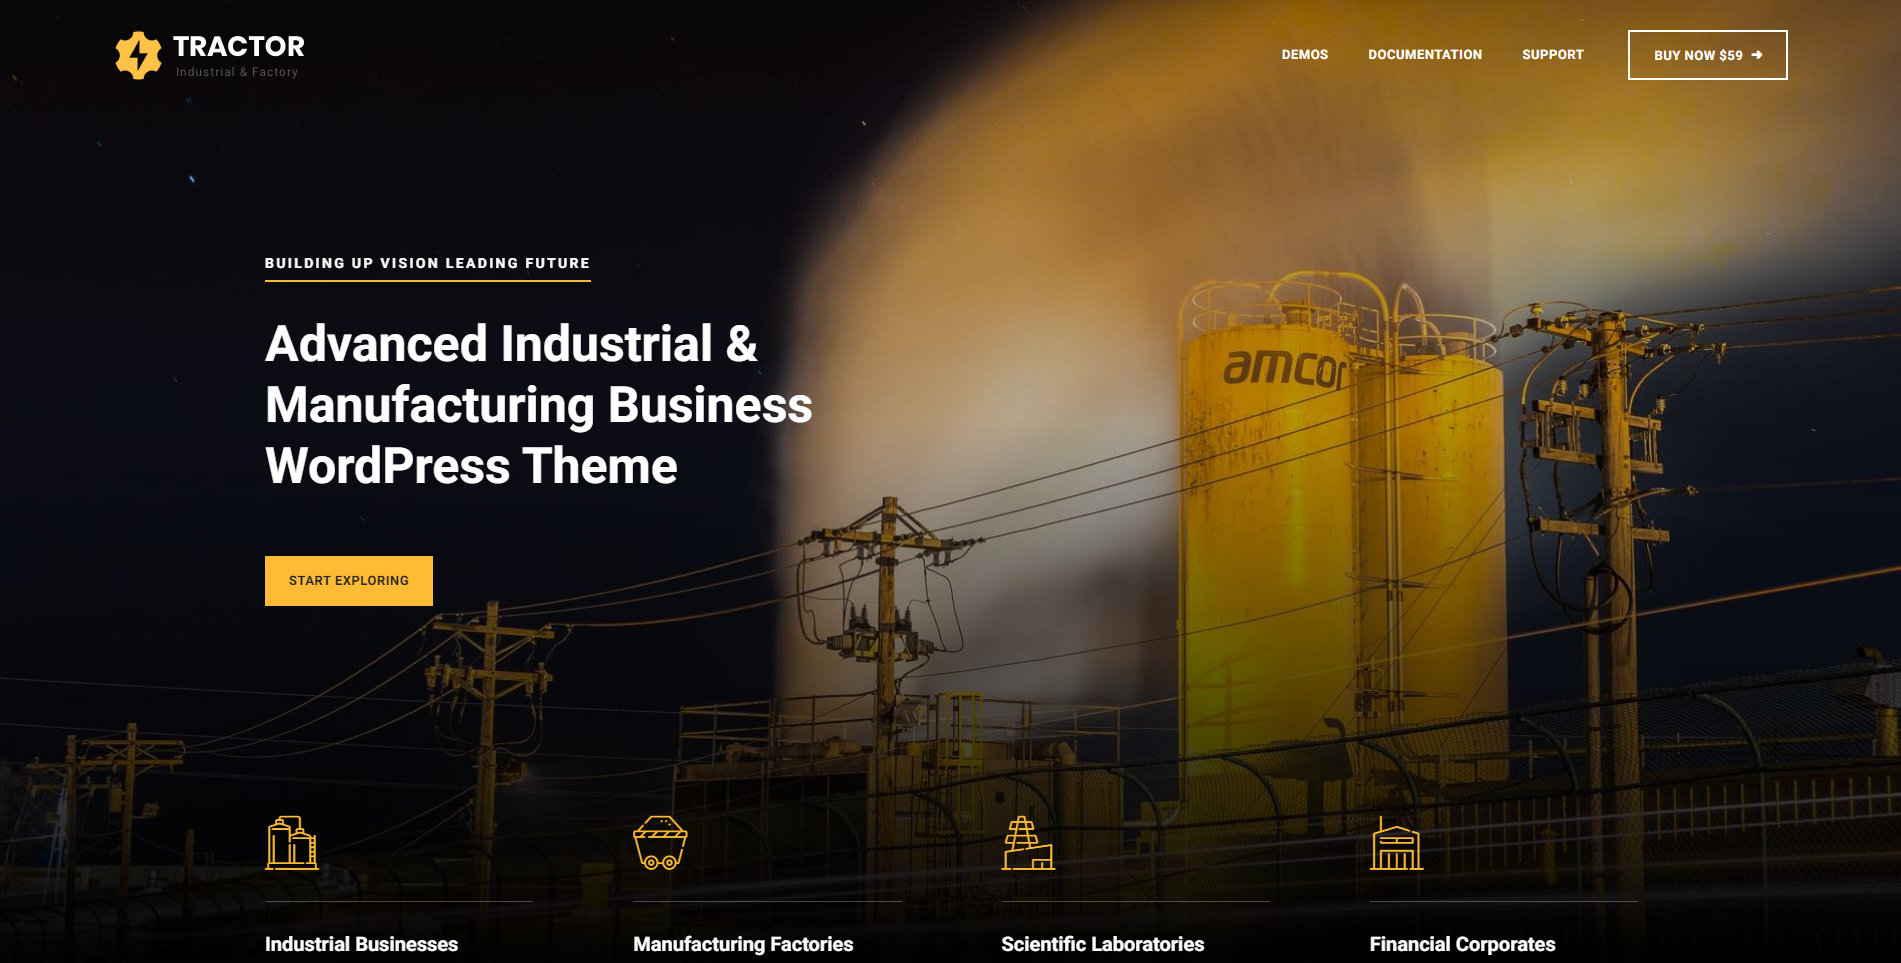This screenshot has height=963, width=1901.
Task: Click the 'Industrial & Factory' logo subtitle
Action: (237, 72)
